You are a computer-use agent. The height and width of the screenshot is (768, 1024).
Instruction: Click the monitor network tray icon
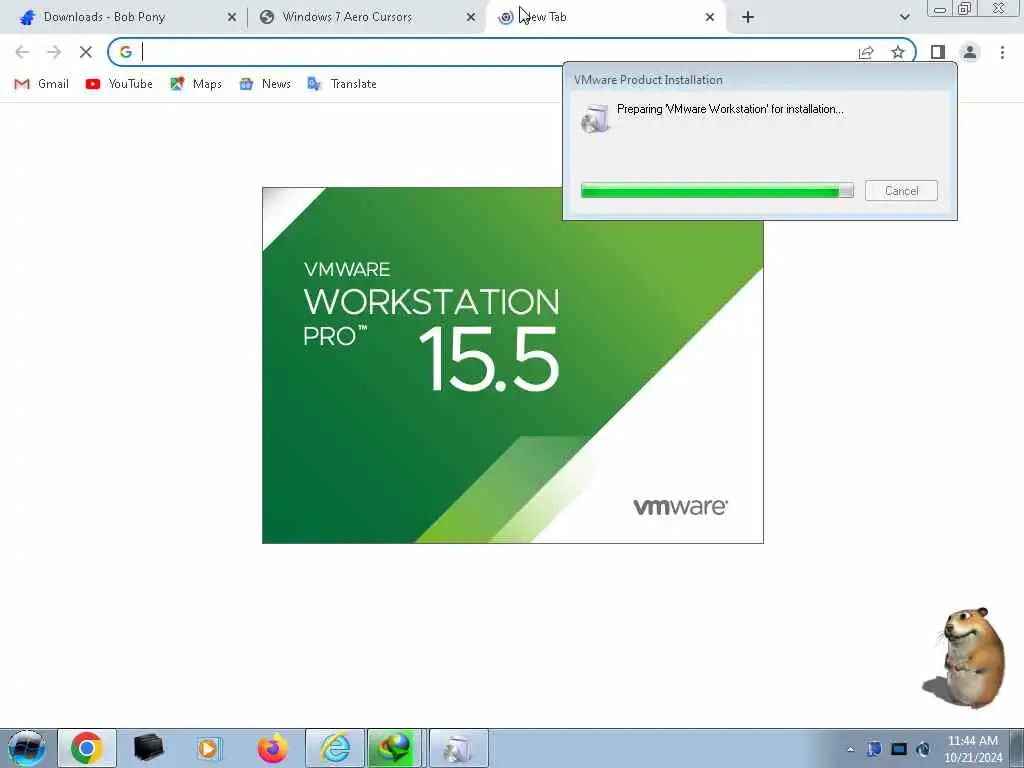tap(899, 748)
